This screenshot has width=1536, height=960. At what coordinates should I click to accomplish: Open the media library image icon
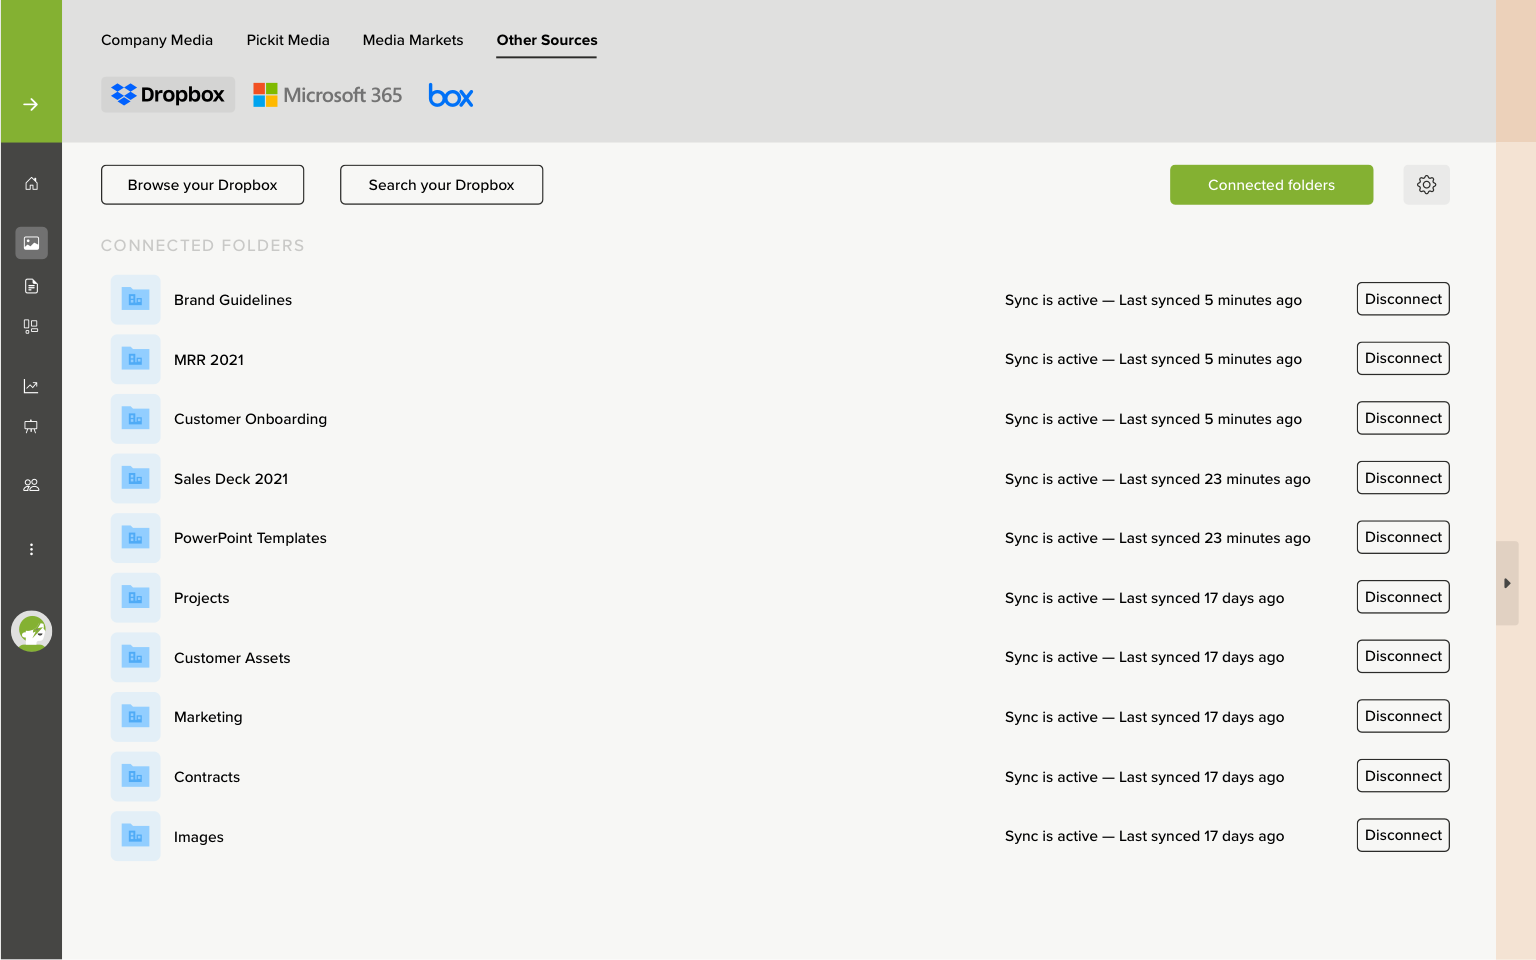tap(31, 243)
